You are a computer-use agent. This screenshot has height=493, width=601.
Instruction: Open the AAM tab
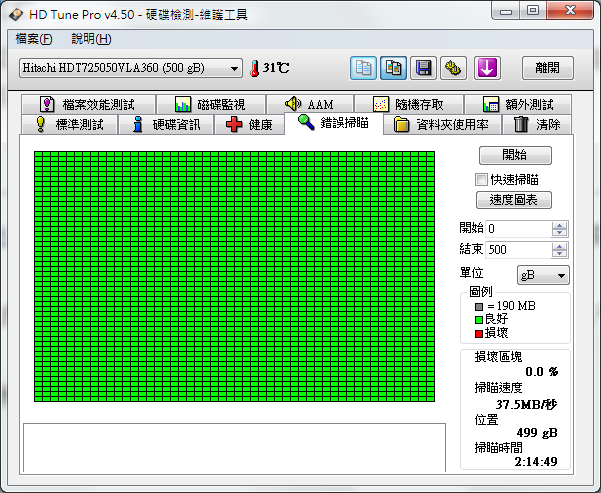[310, 104]
